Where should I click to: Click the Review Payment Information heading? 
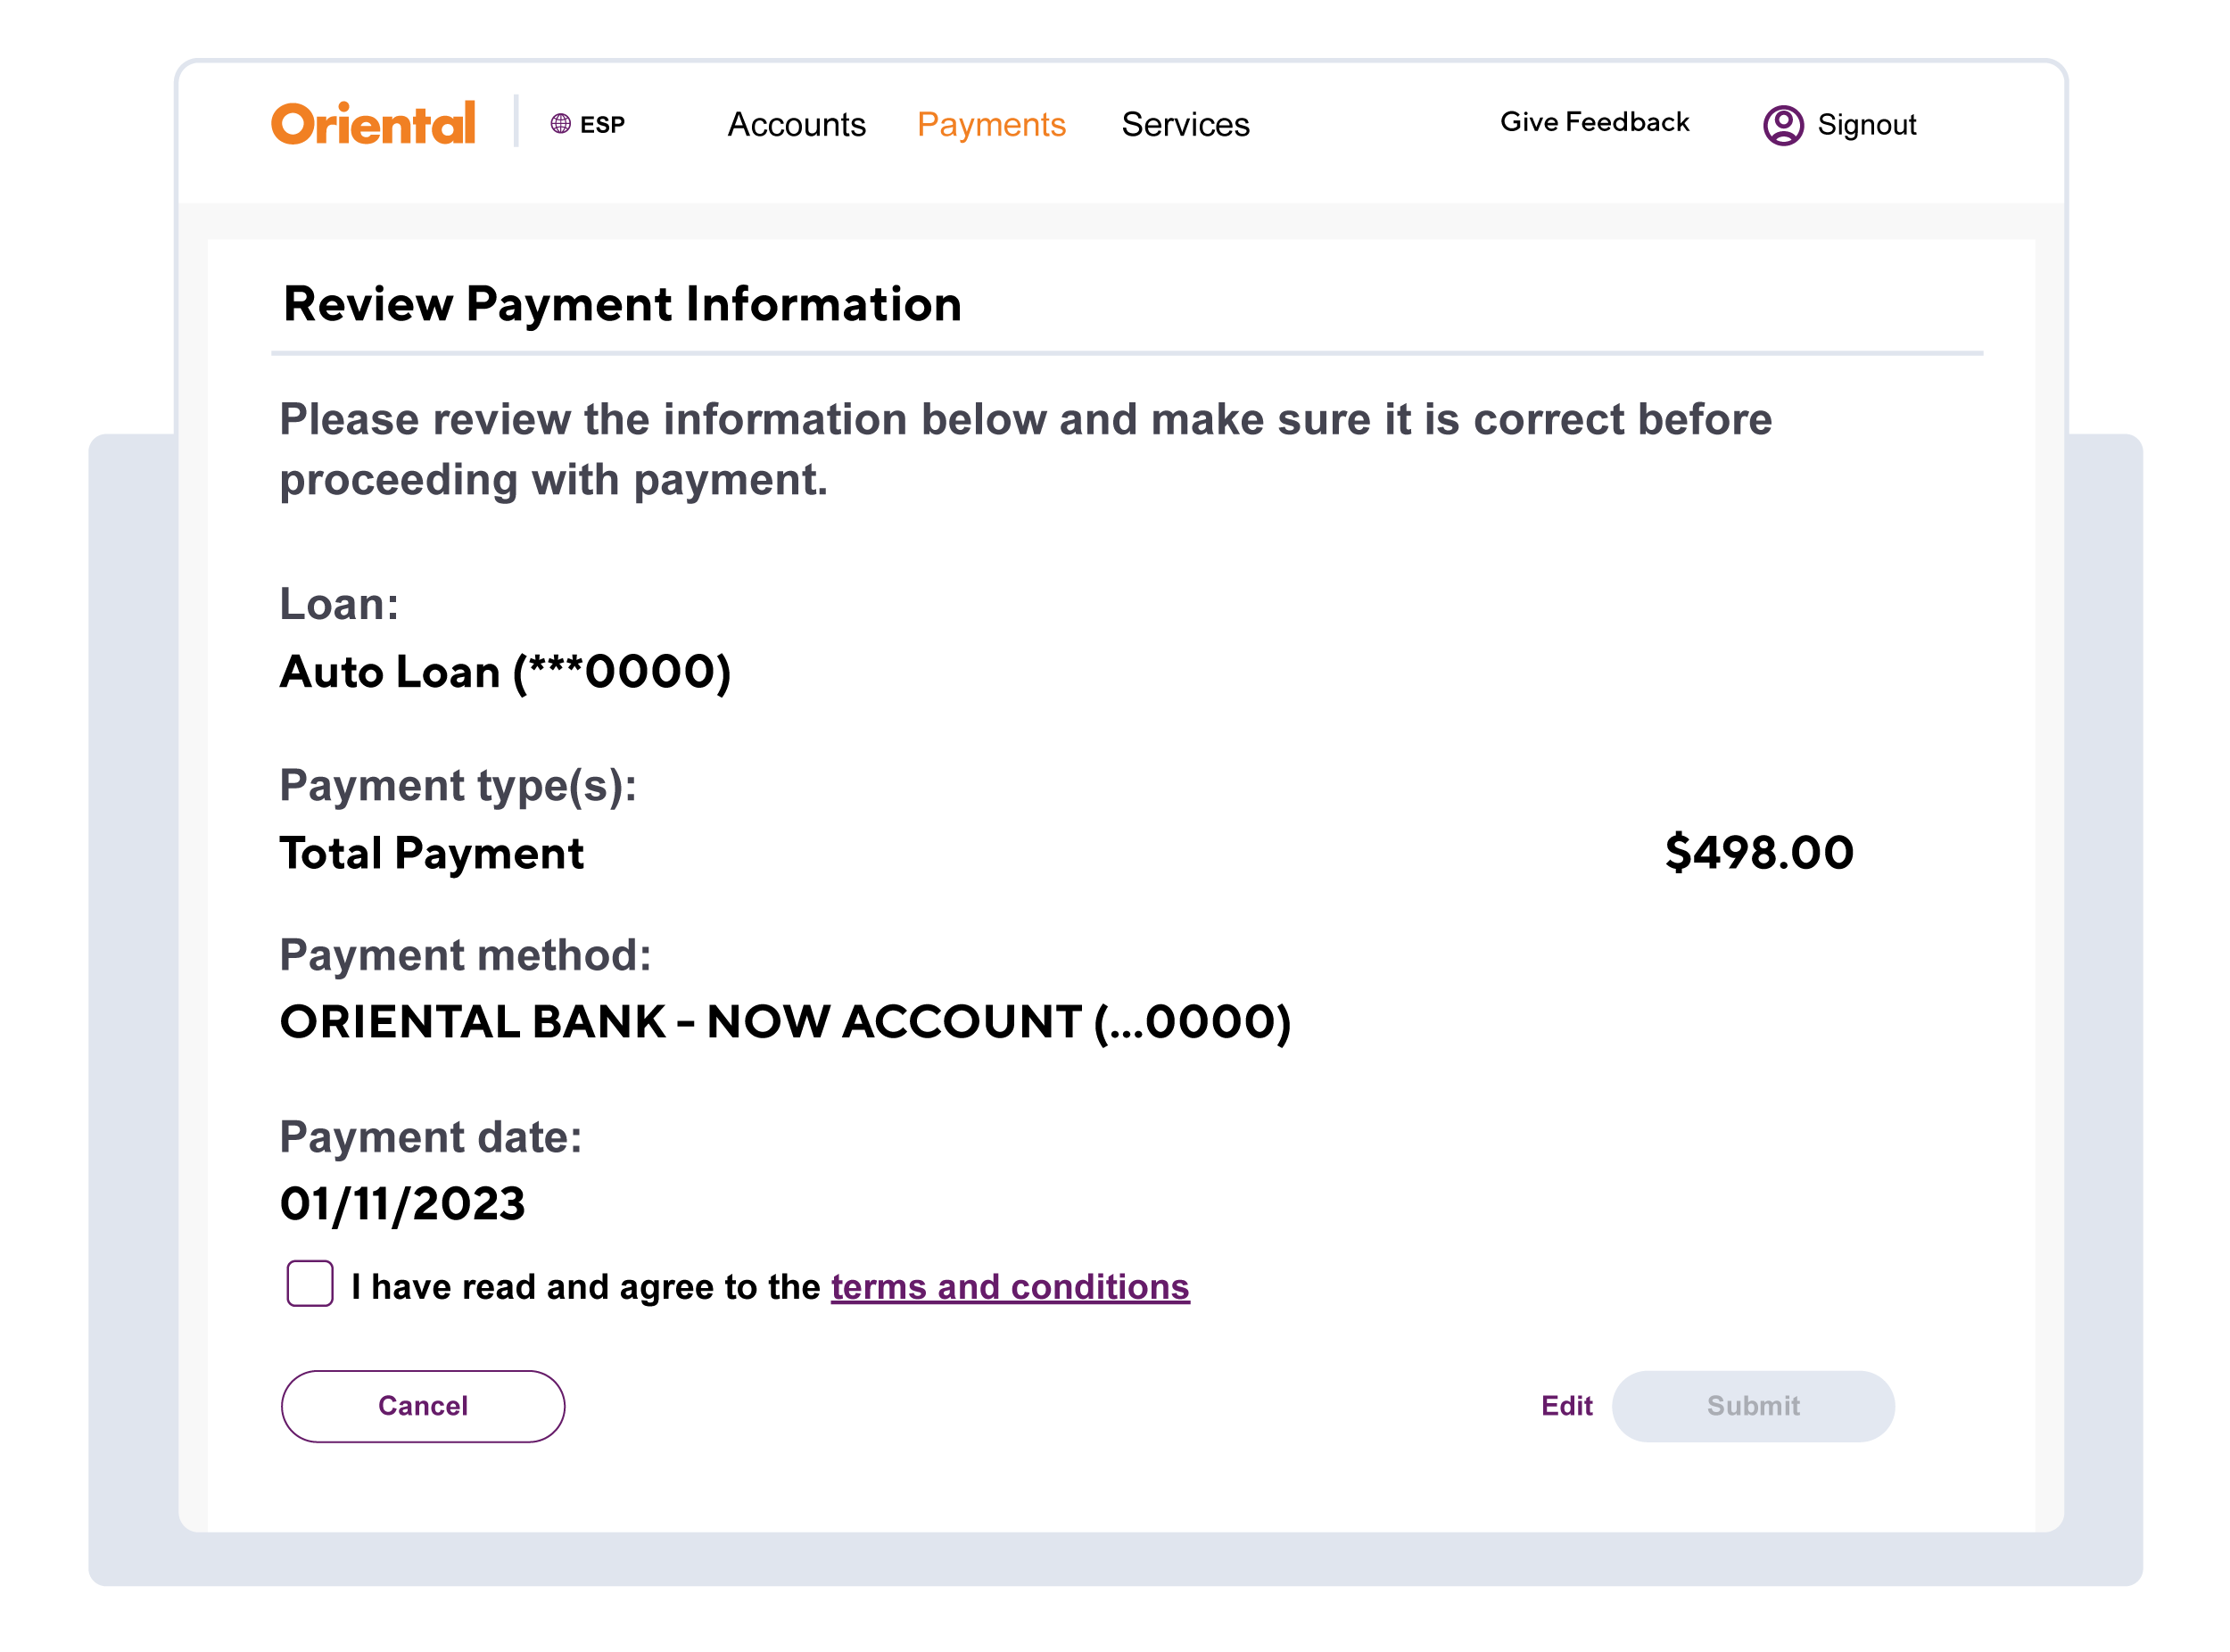pos(622,304)
